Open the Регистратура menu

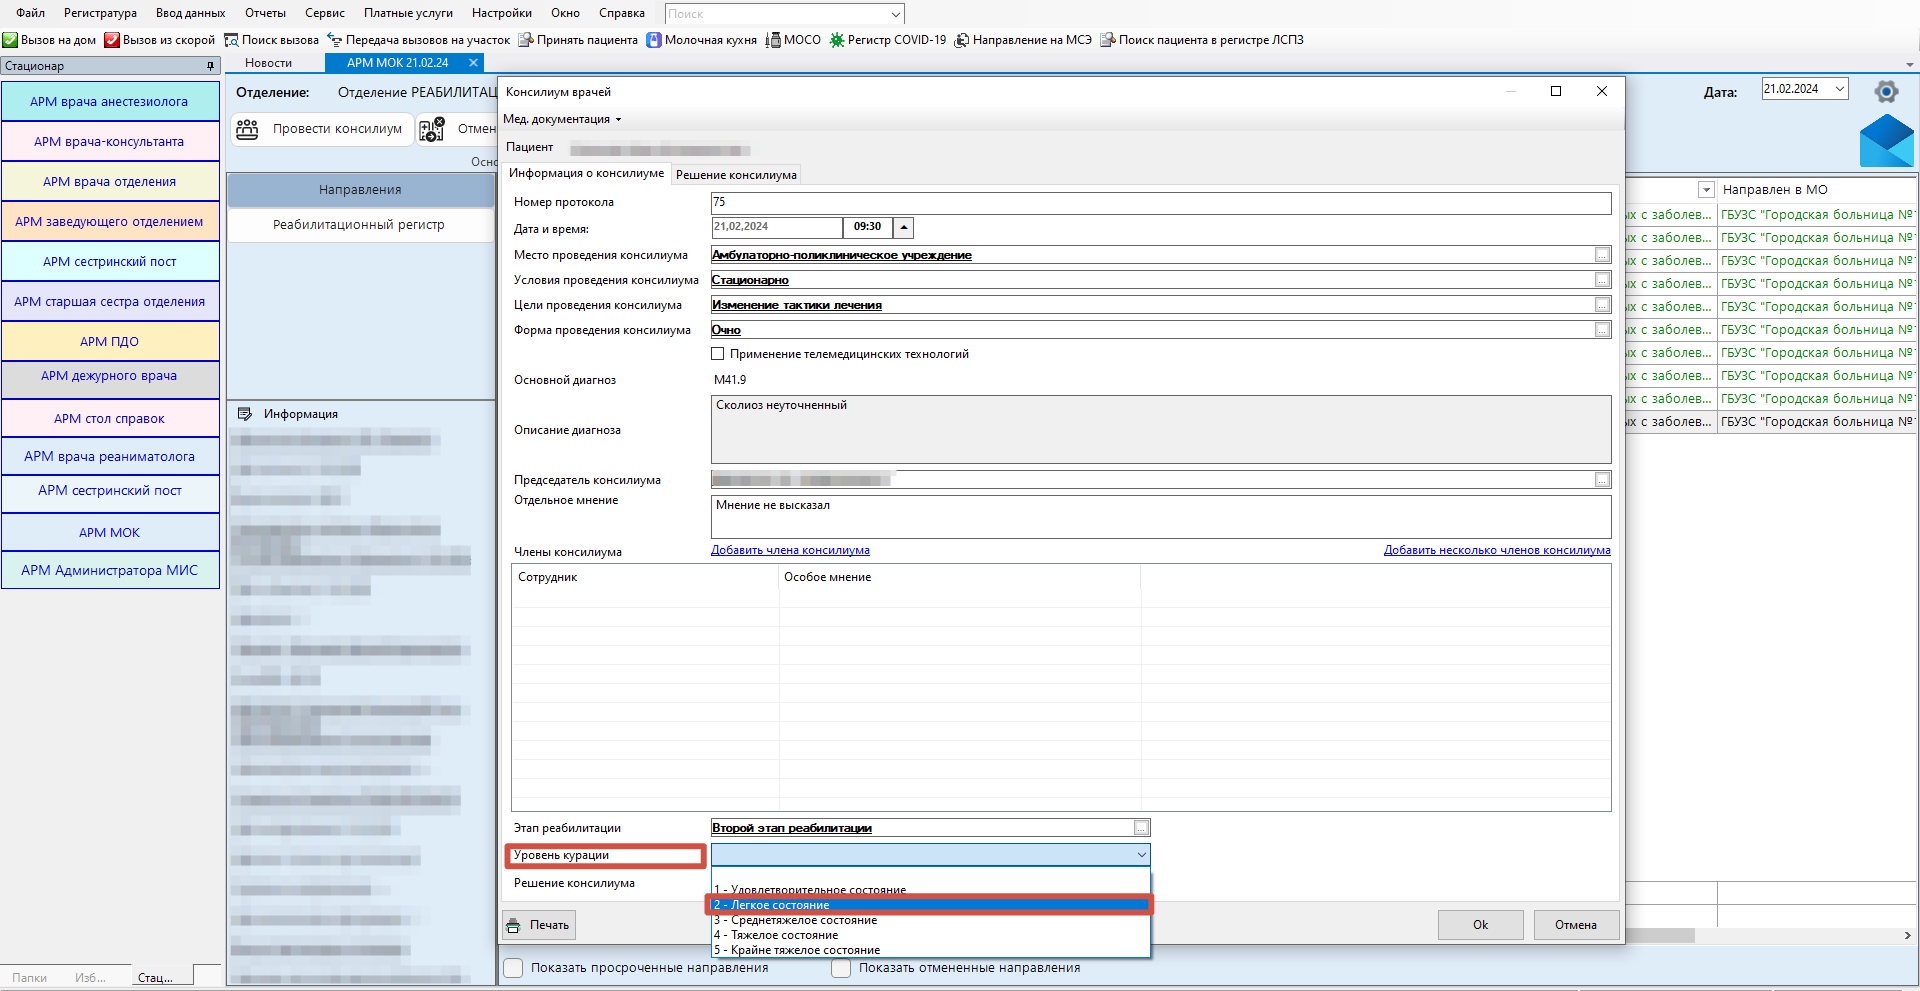coord(100,13)
